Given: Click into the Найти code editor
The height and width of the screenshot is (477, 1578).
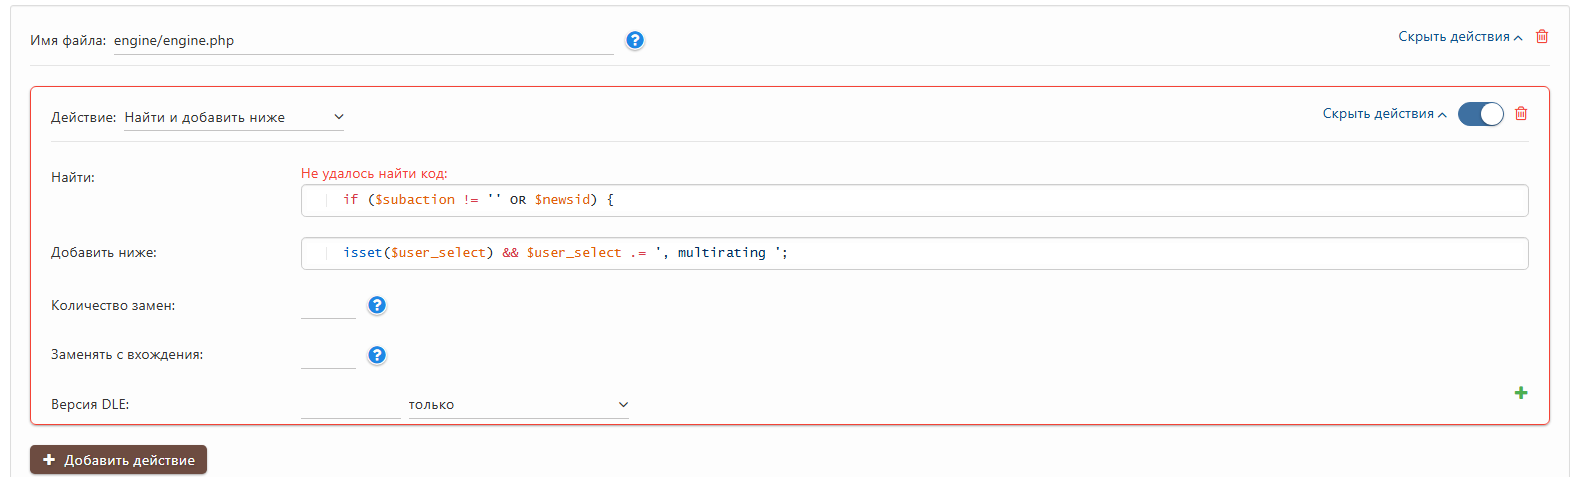Looking at the screenshot, I should tap(914, 200).
